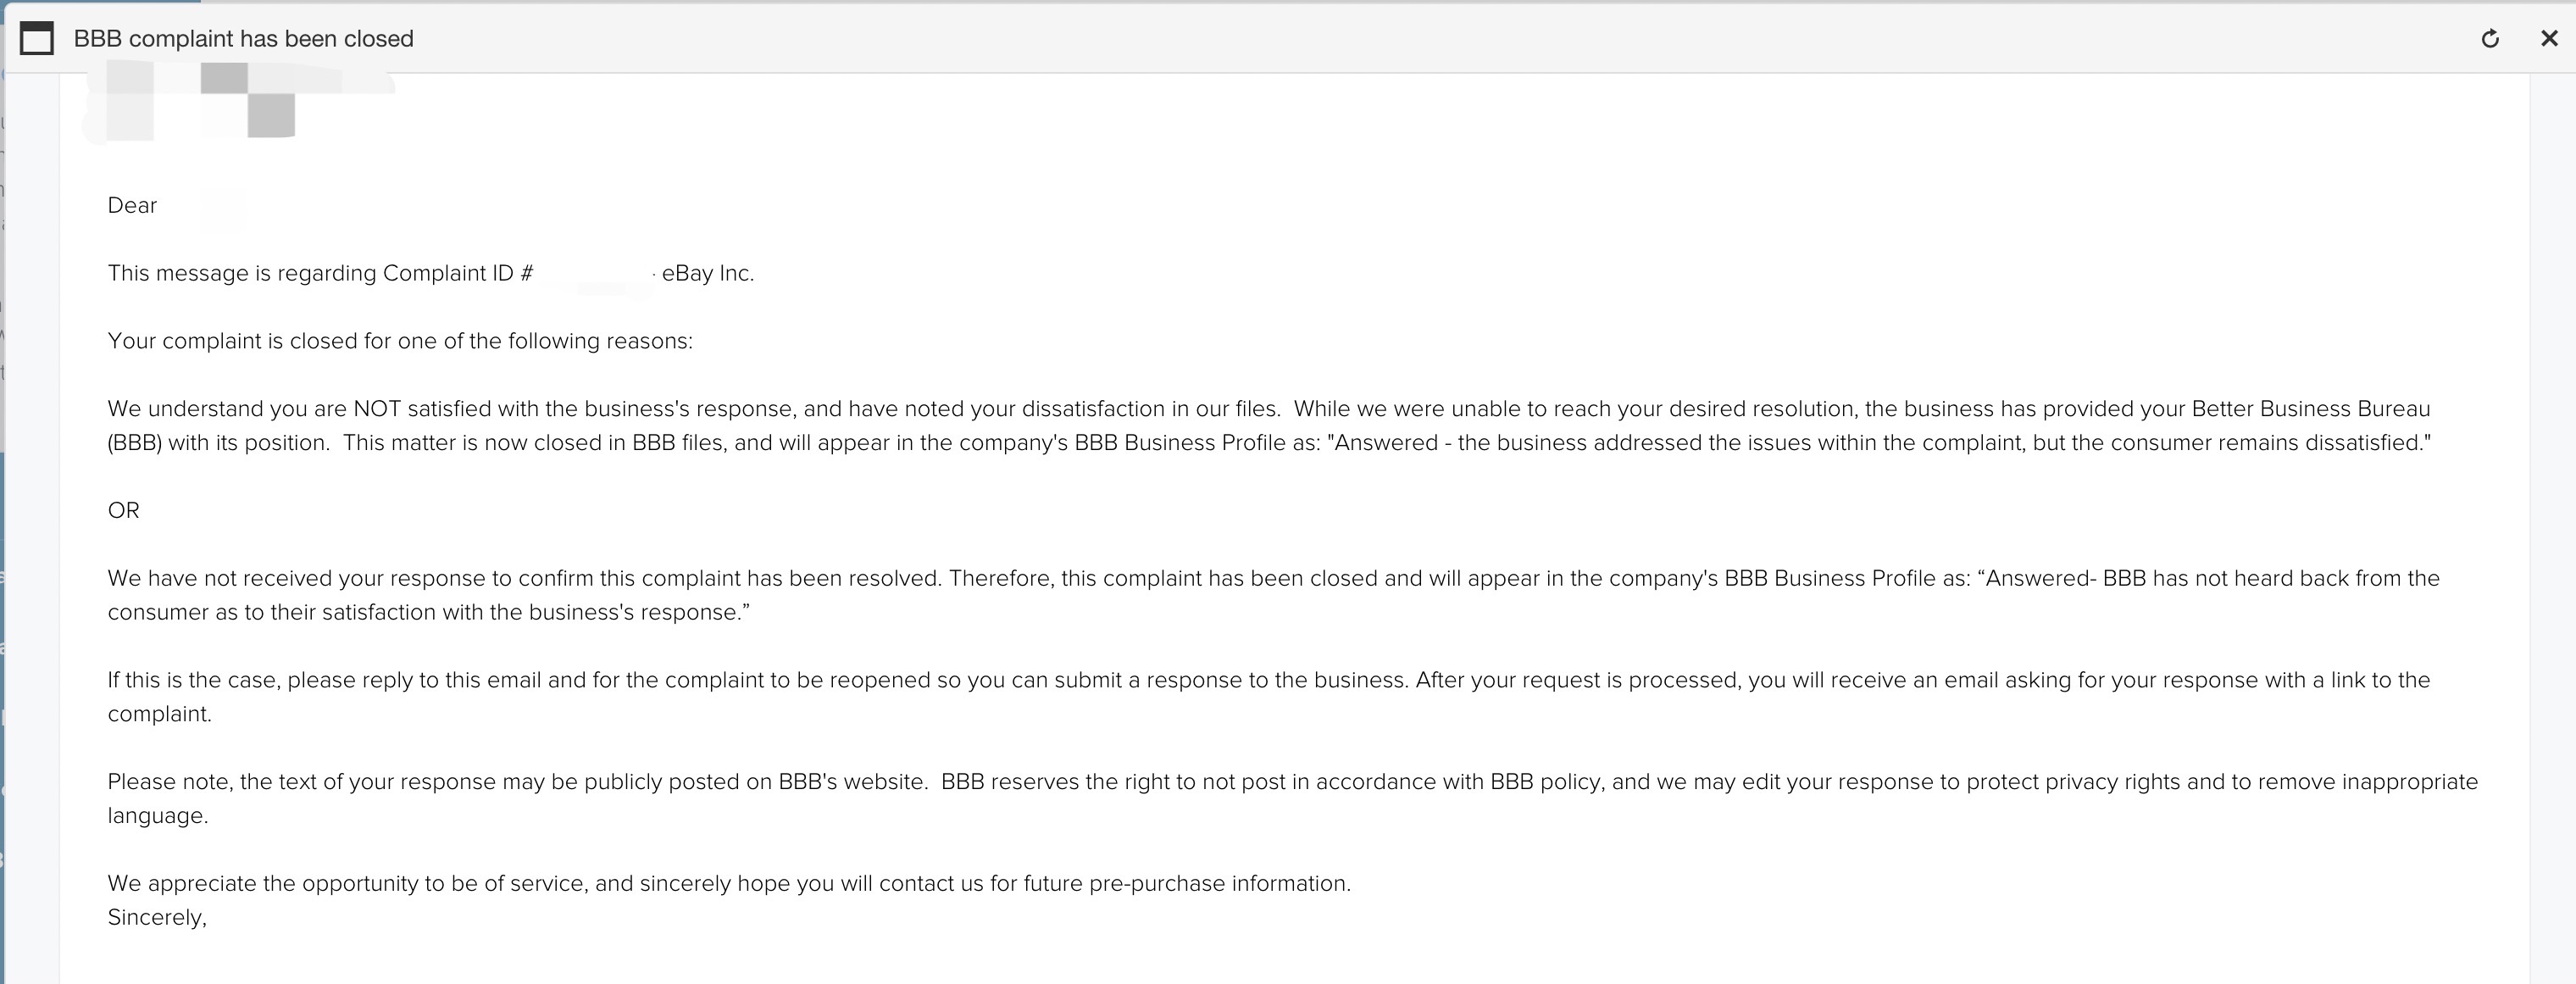Select the 'eBay Inc.' text in the message
Screen dimensions: 2576x984
[x=708, y=272]
